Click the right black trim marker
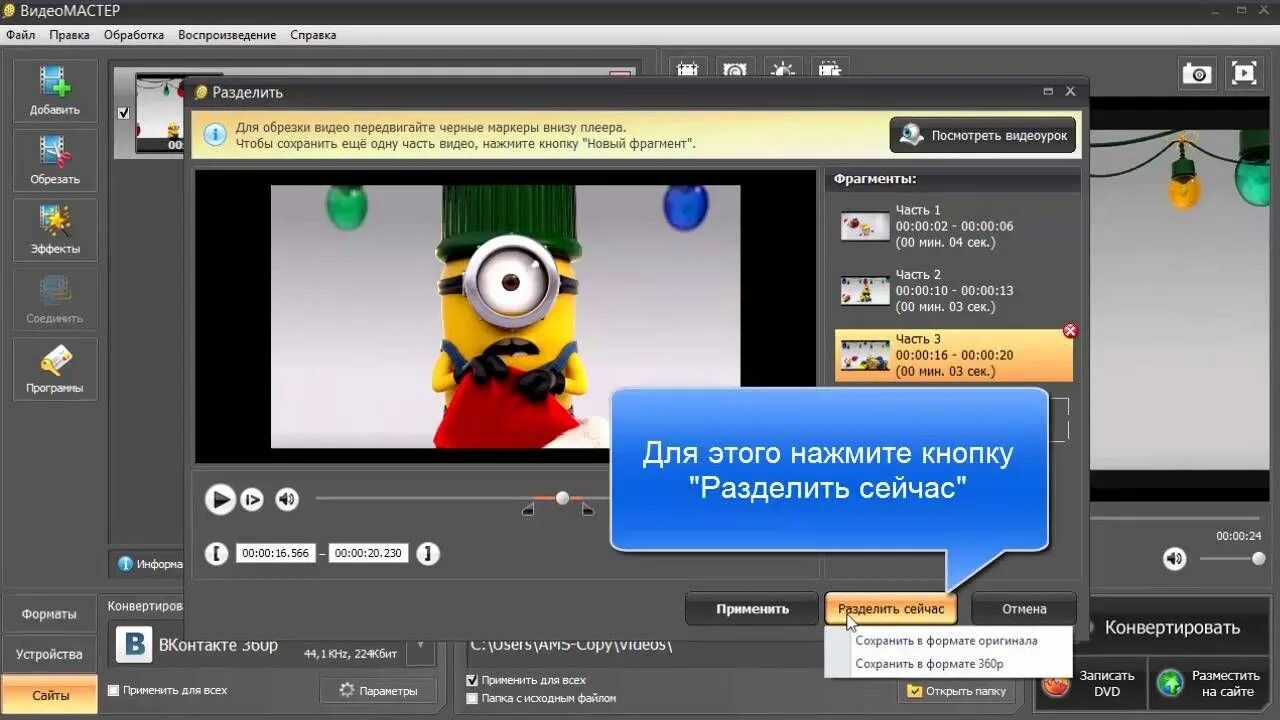 pyautogui.click(x=588, y=510)
